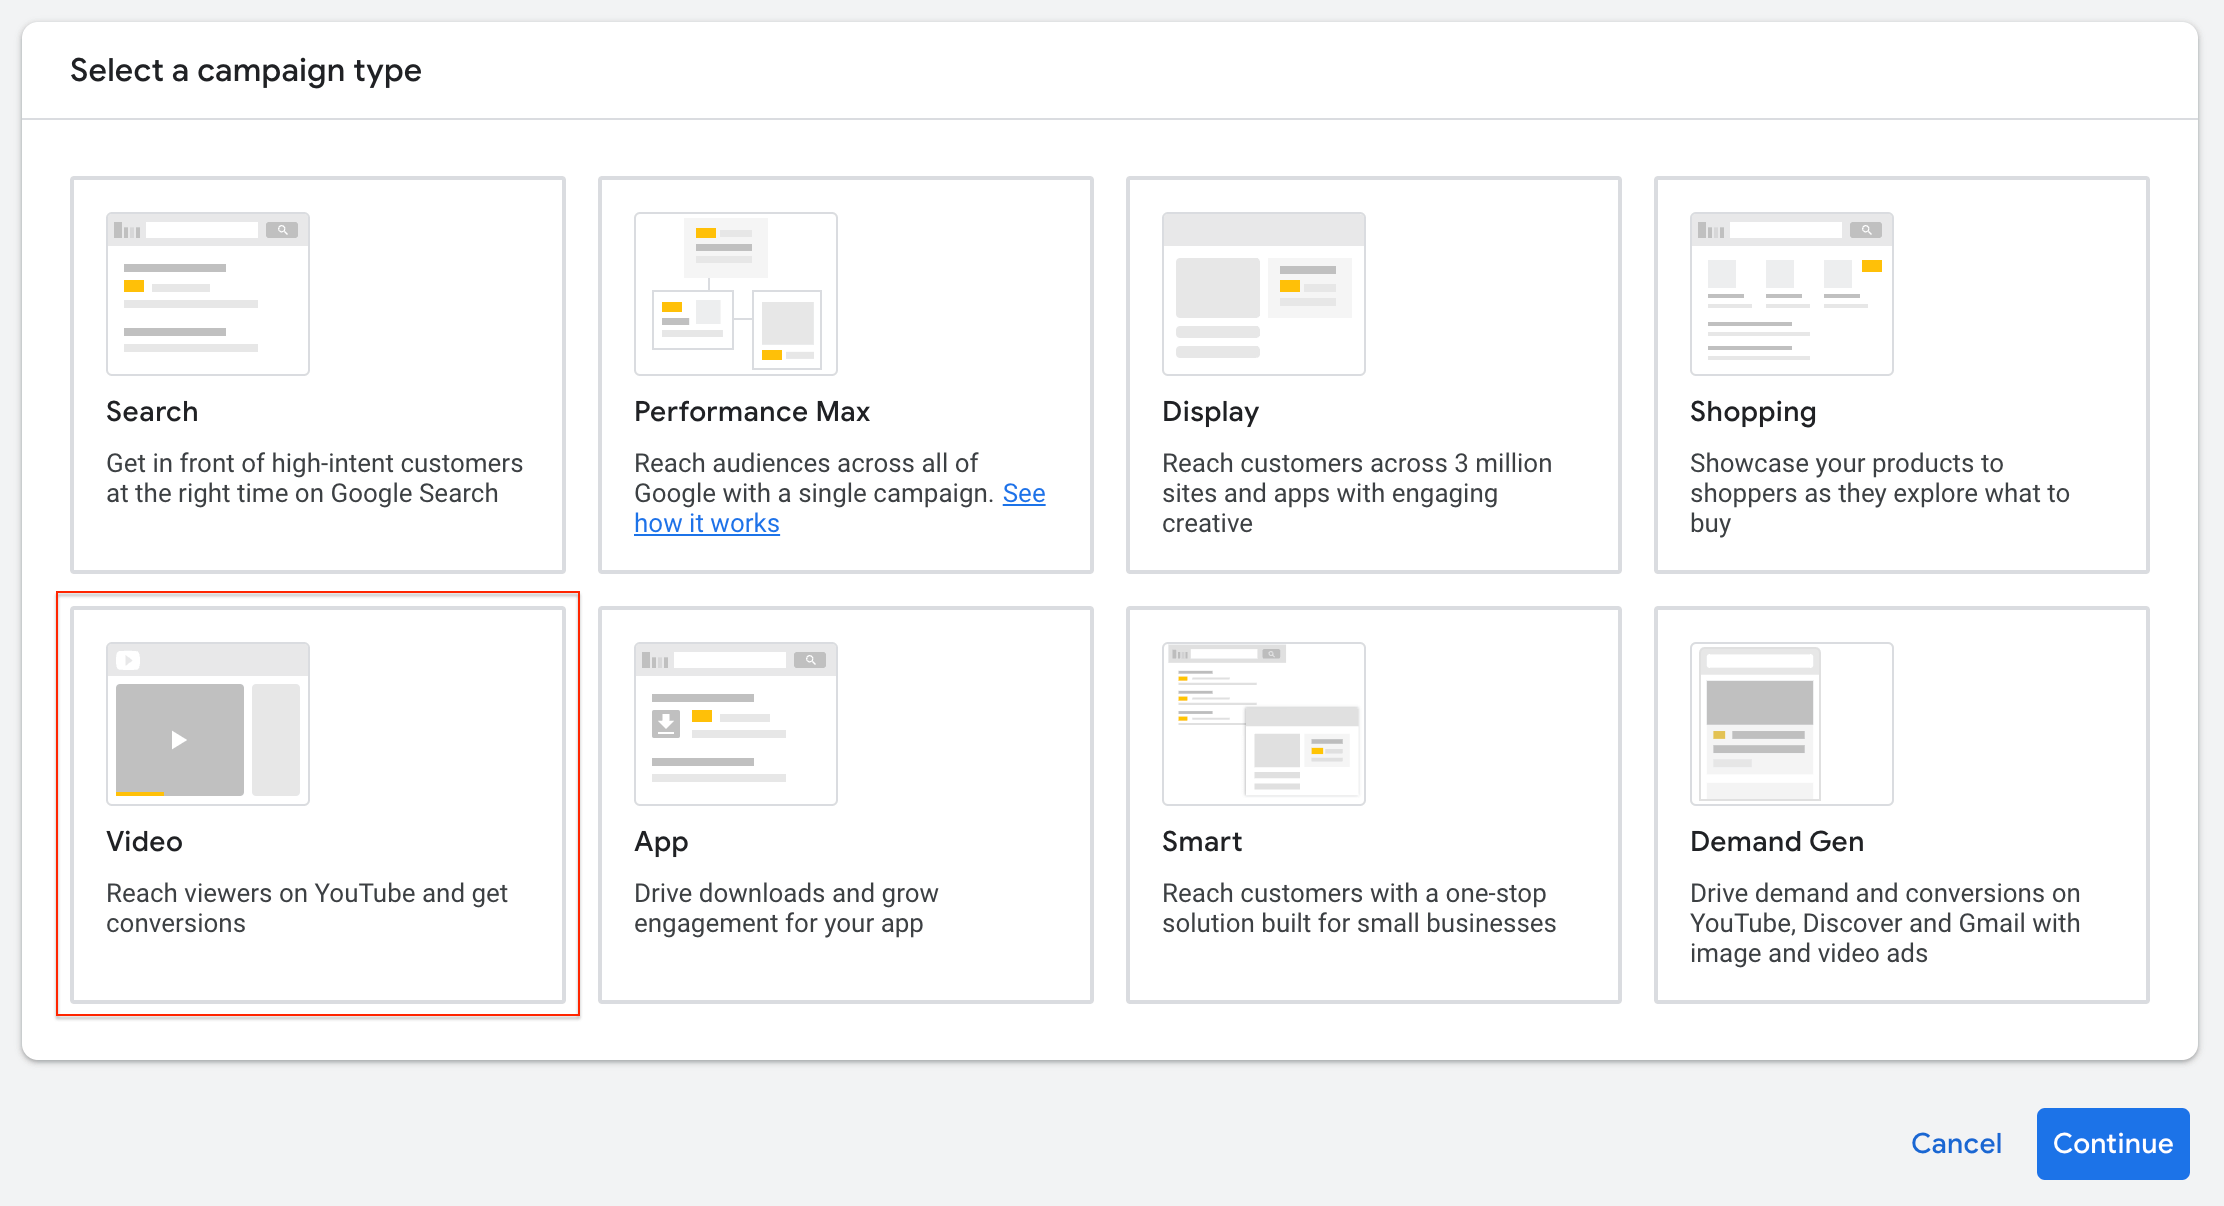Open the "See how it works" link

tap(707, 523)
